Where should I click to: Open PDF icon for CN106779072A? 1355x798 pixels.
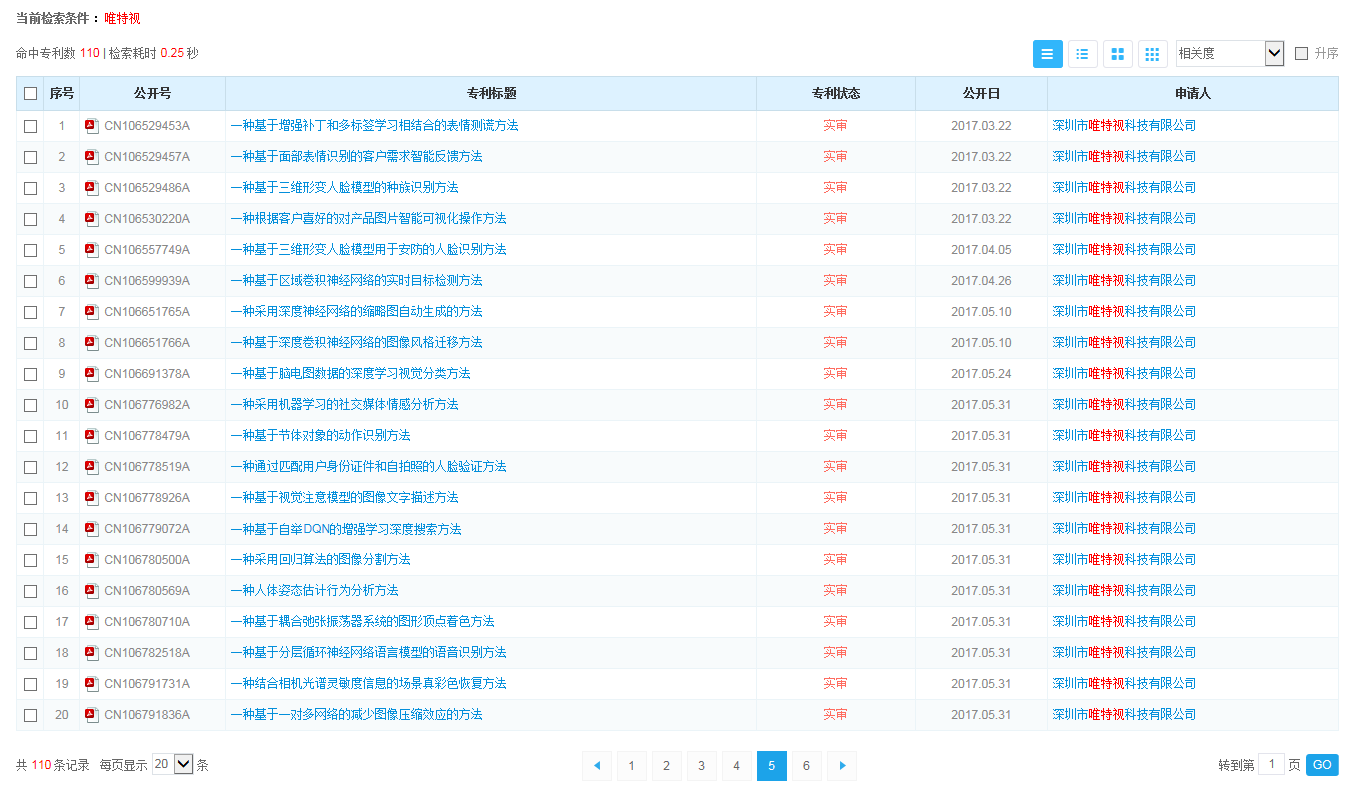click(92, 529)
